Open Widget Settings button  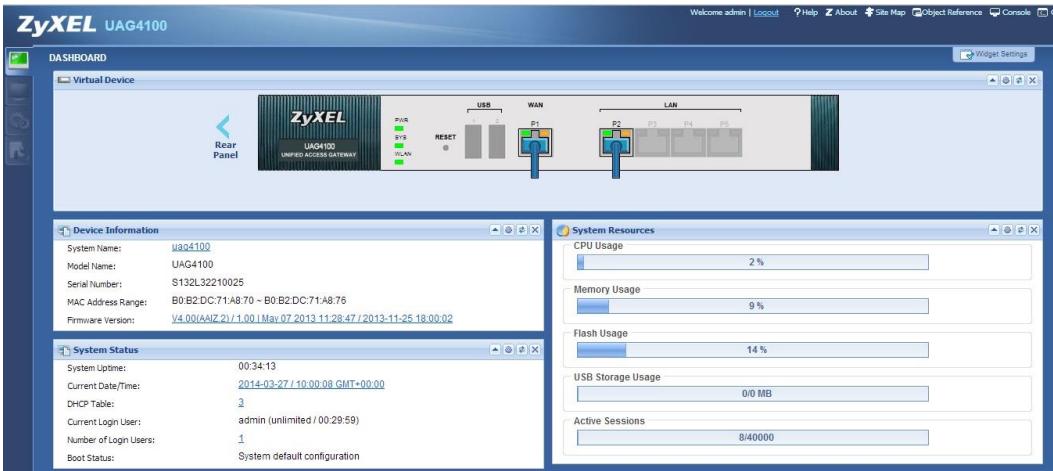pos(993,54)
